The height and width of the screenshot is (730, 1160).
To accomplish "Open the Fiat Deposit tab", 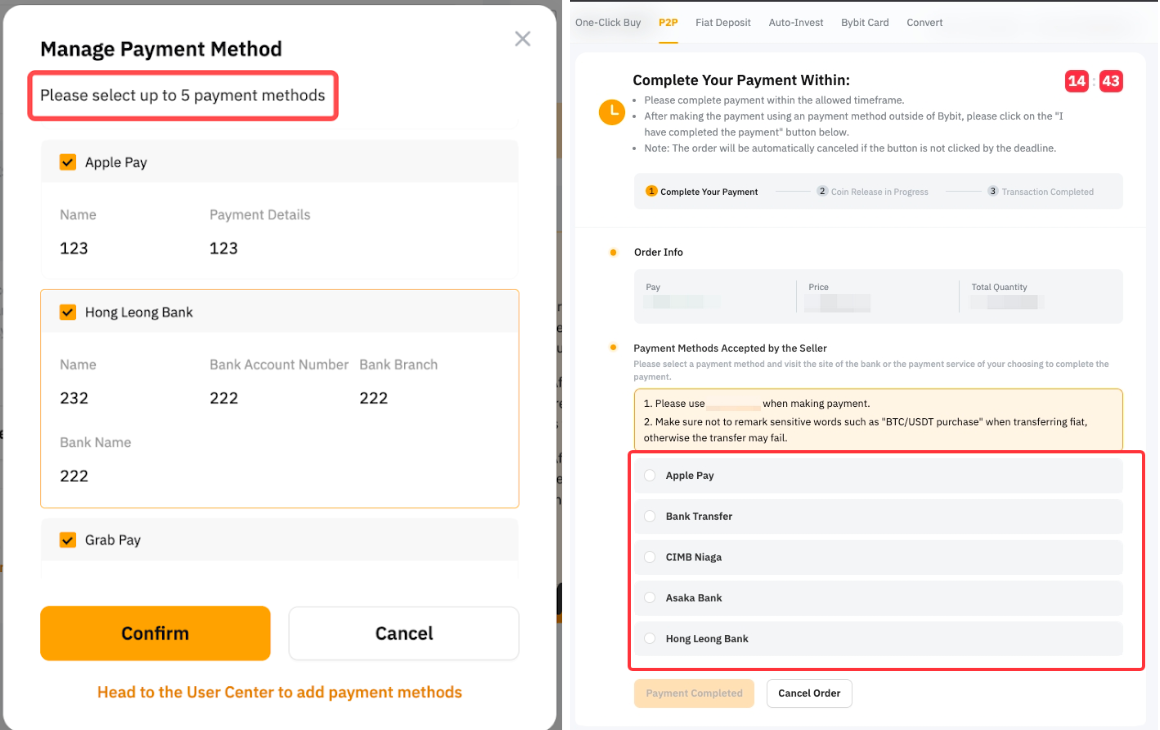I will click(x=723, y=23).
